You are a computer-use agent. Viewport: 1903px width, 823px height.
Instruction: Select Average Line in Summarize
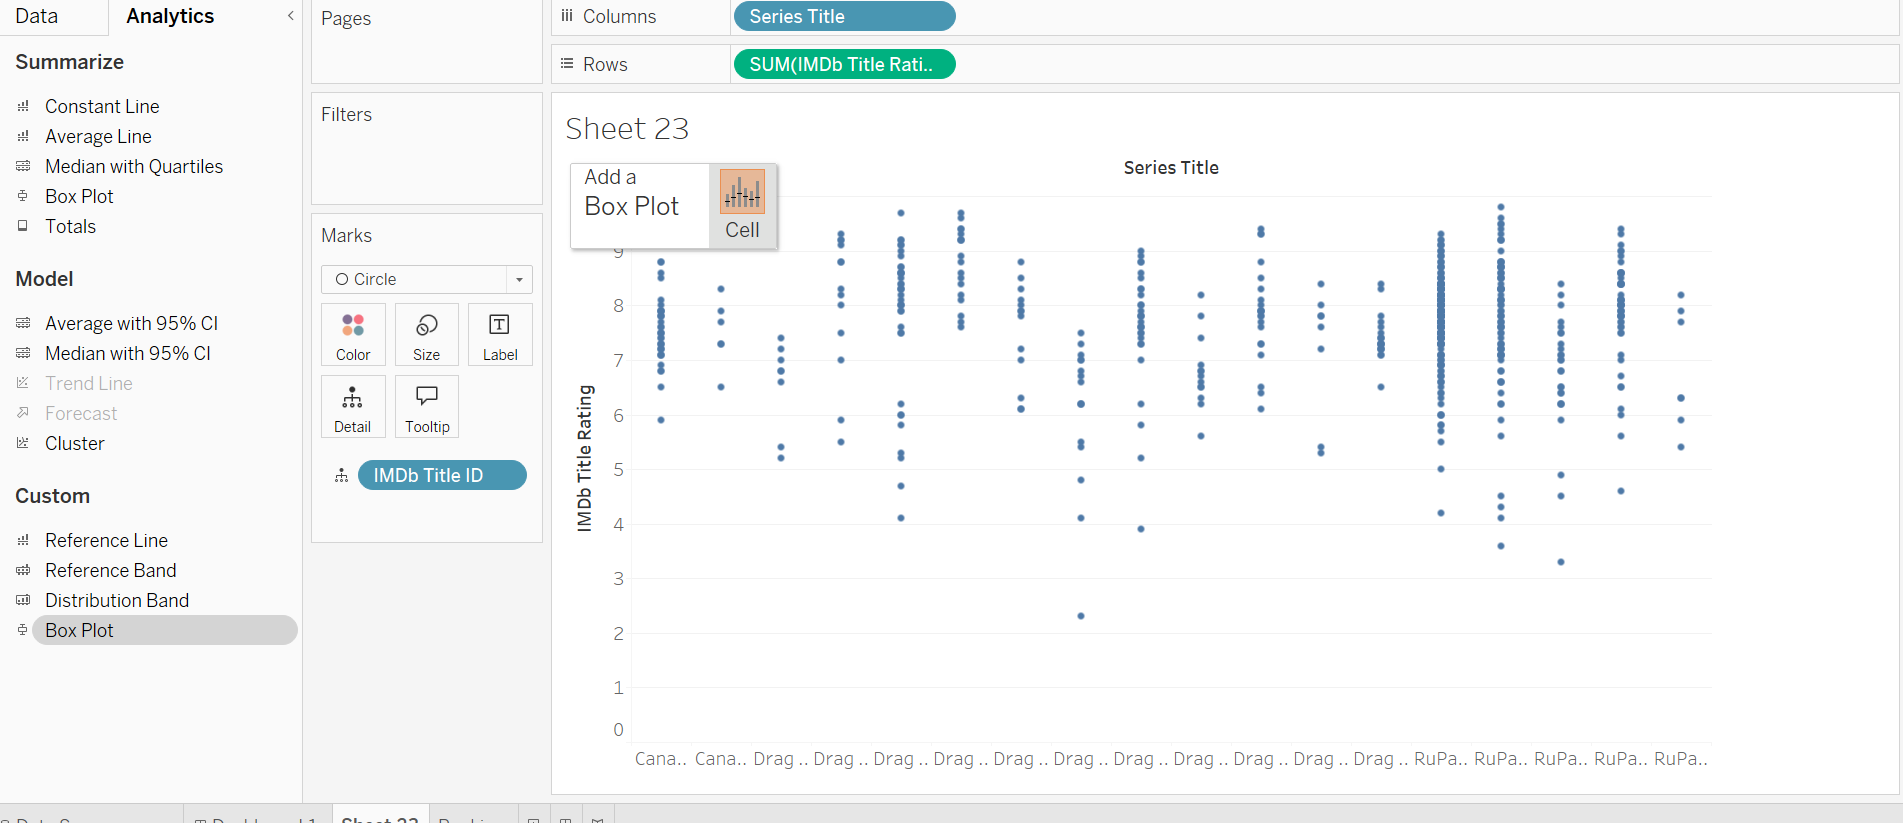[98, 136]
